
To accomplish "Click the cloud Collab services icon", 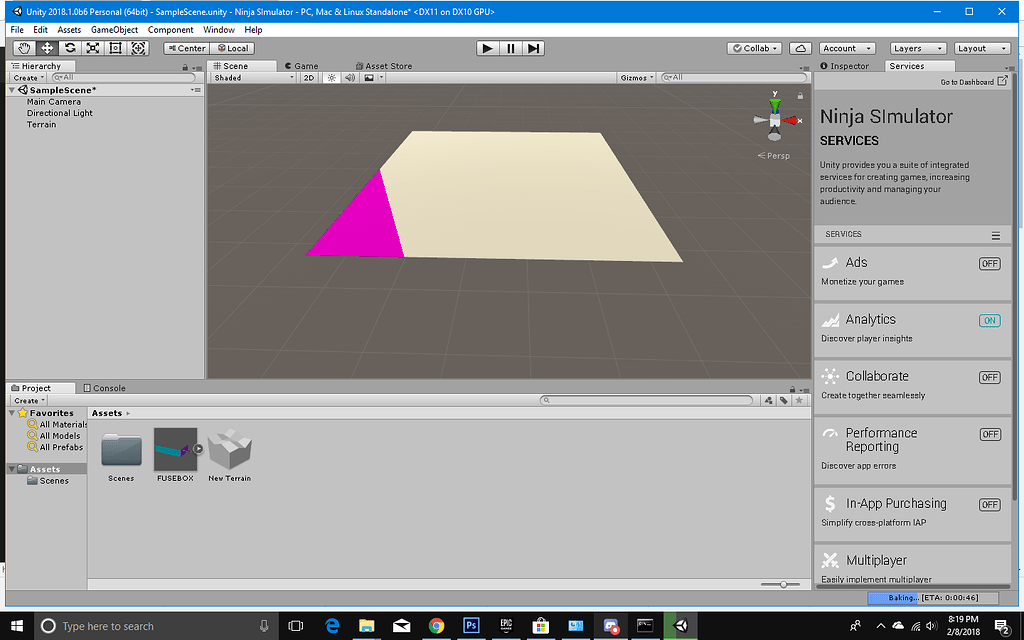I will tap(801, 47).
